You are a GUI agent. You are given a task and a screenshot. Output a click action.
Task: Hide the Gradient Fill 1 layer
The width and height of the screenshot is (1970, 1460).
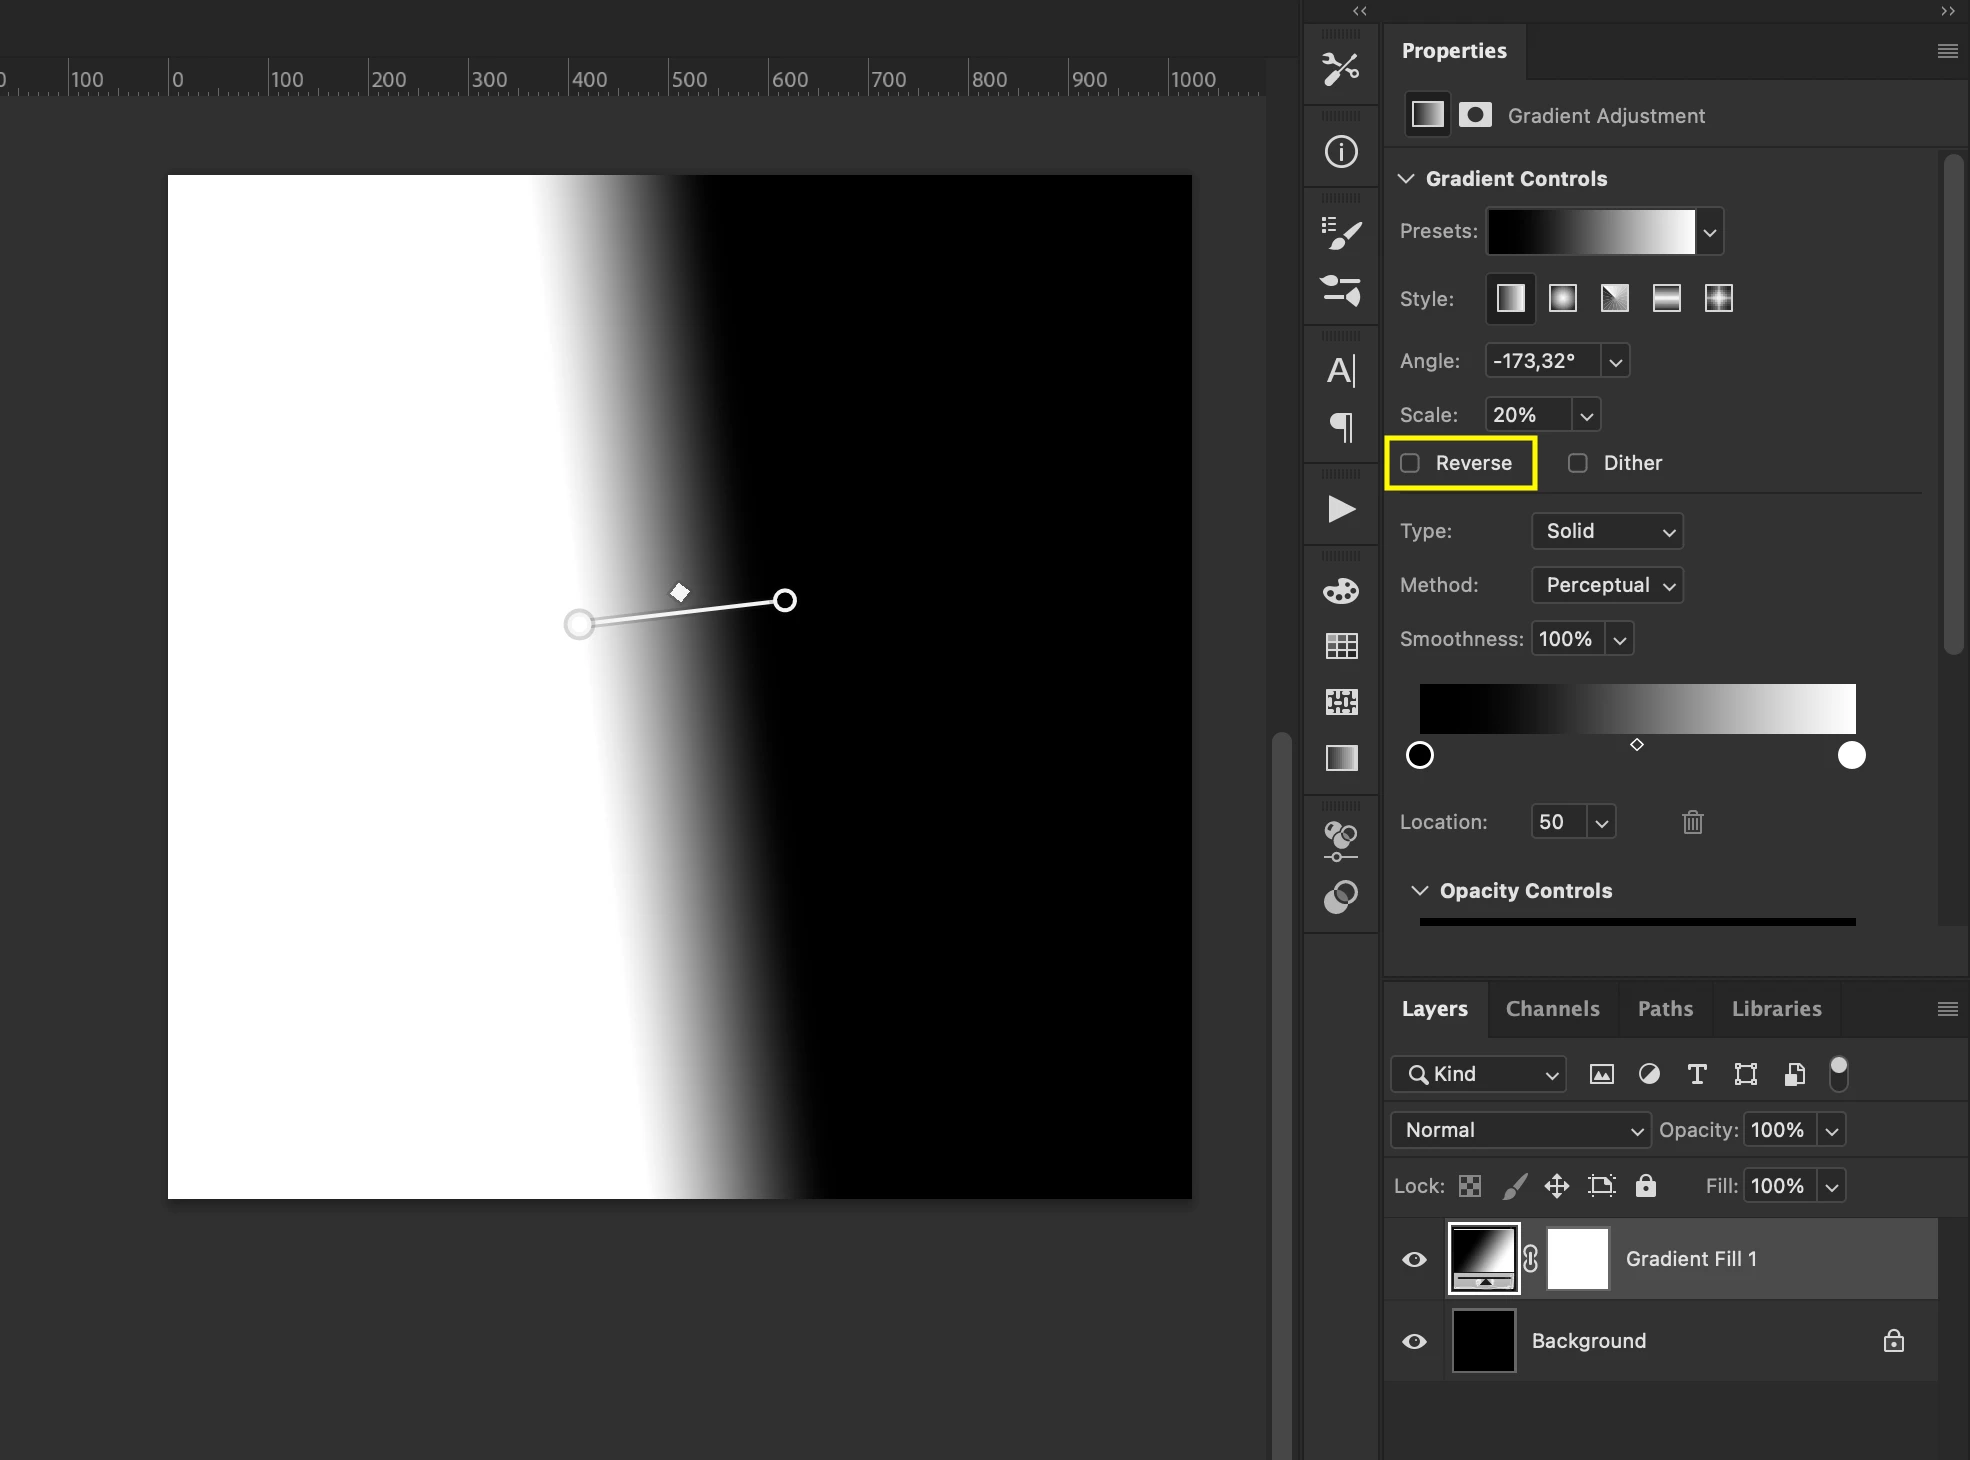click(x=1414, y=1259)
